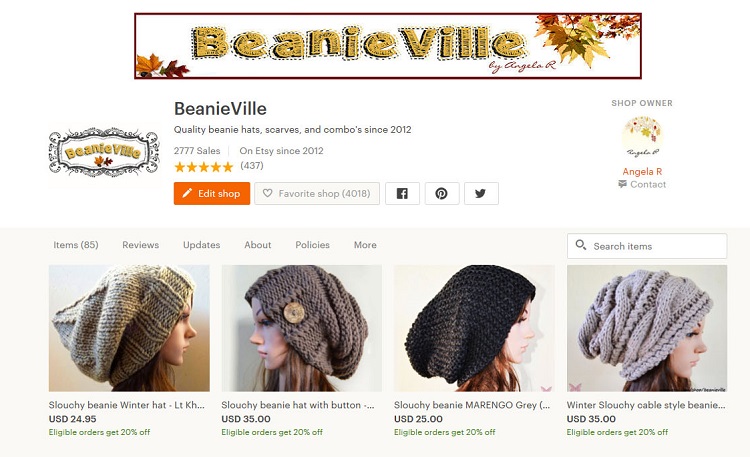The width and height of the screenshot is (750, 457).
Task: Open Angela R profile link
Action: point(642,171)
